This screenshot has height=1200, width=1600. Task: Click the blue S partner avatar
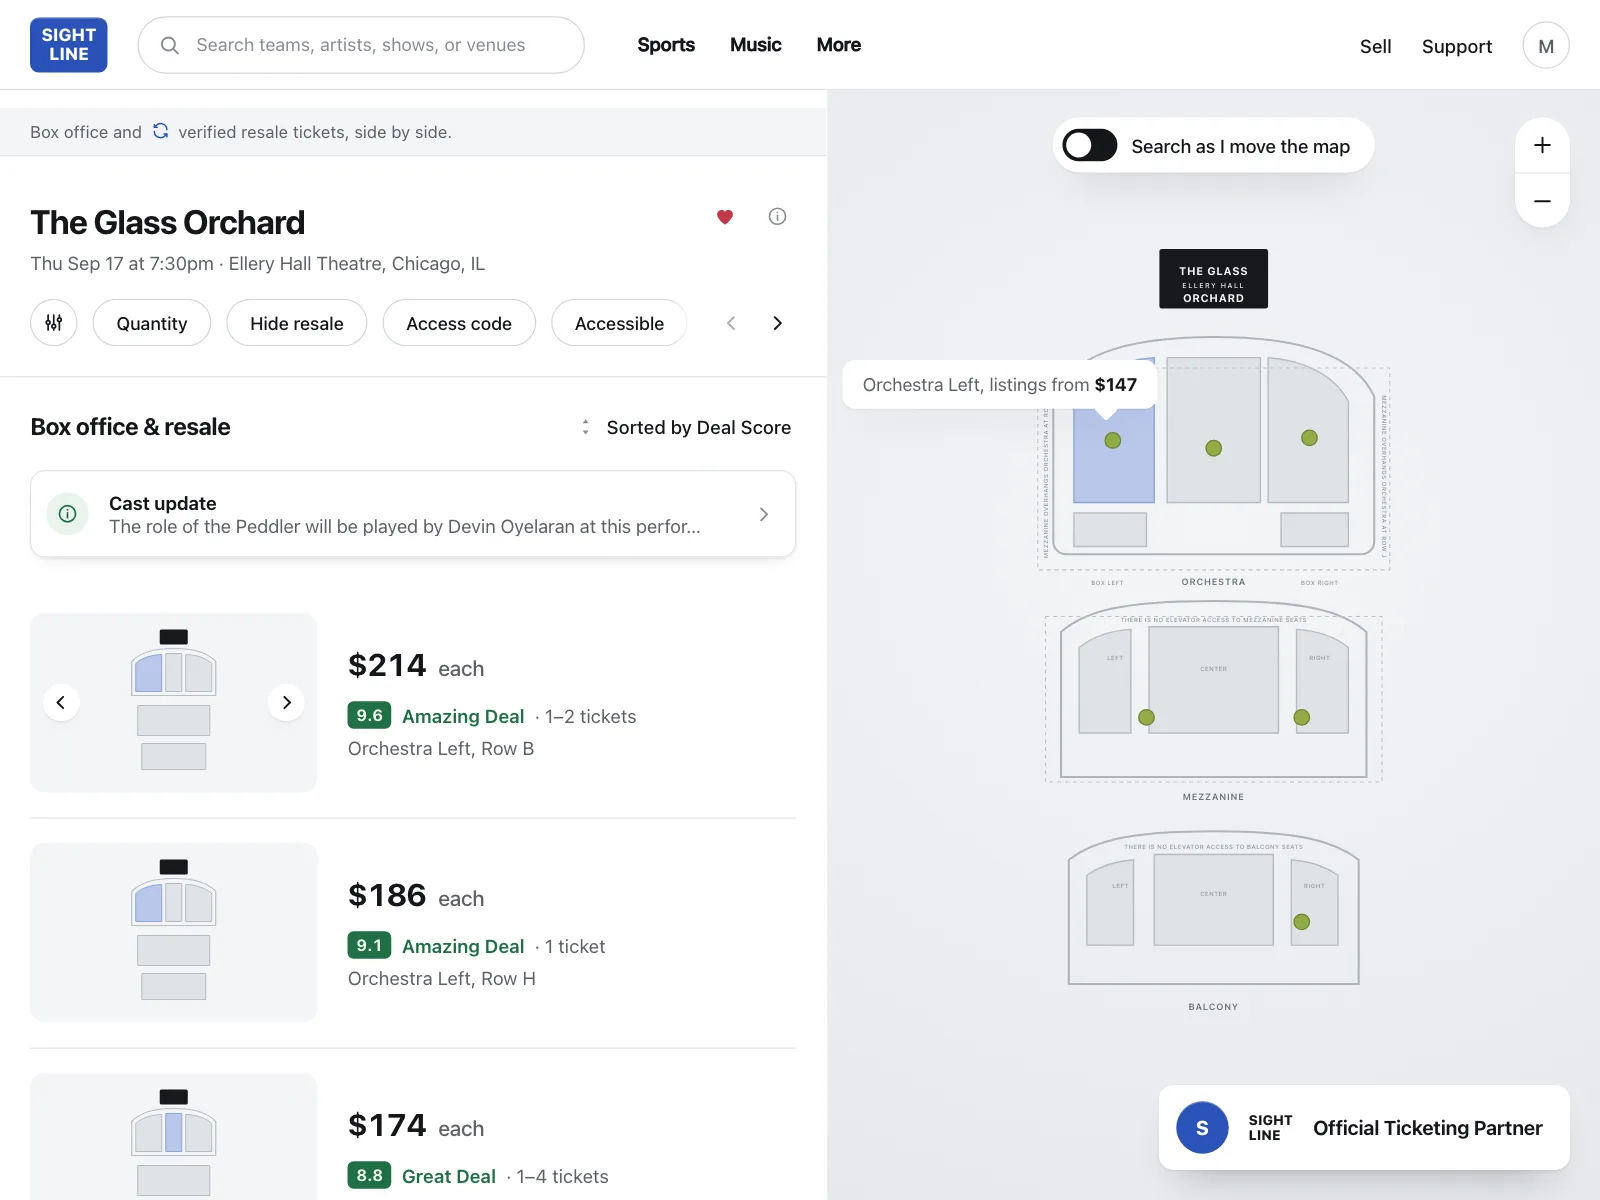1203,1128
